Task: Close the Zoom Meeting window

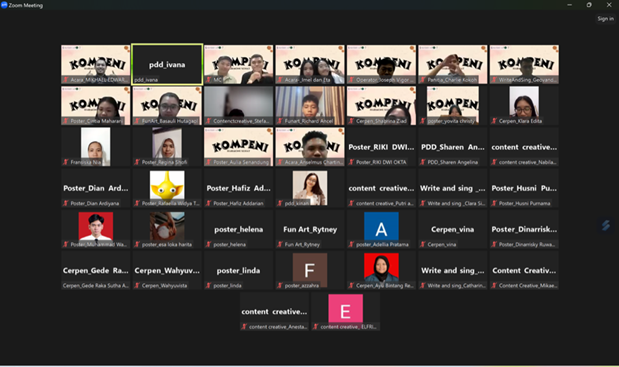Action: coord(609,5)
